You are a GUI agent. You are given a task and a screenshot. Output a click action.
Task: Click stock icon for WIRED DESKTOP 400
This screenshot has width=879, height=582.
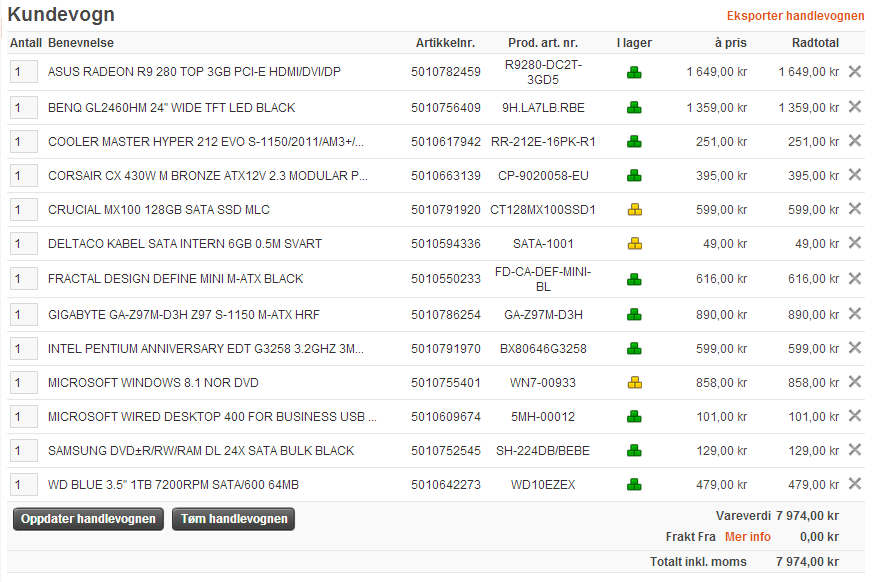[634, 417]
